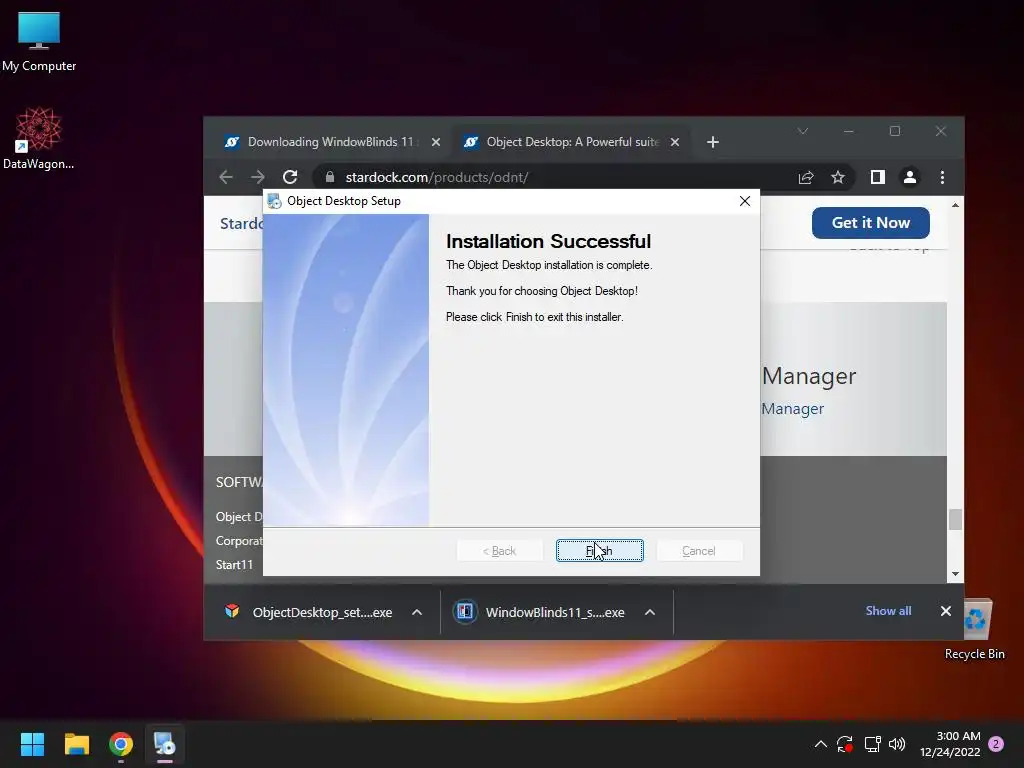Bookmark this page with star icon
Image resolution: width=1024 pixels, height=768 pixels.
(838, 177)
